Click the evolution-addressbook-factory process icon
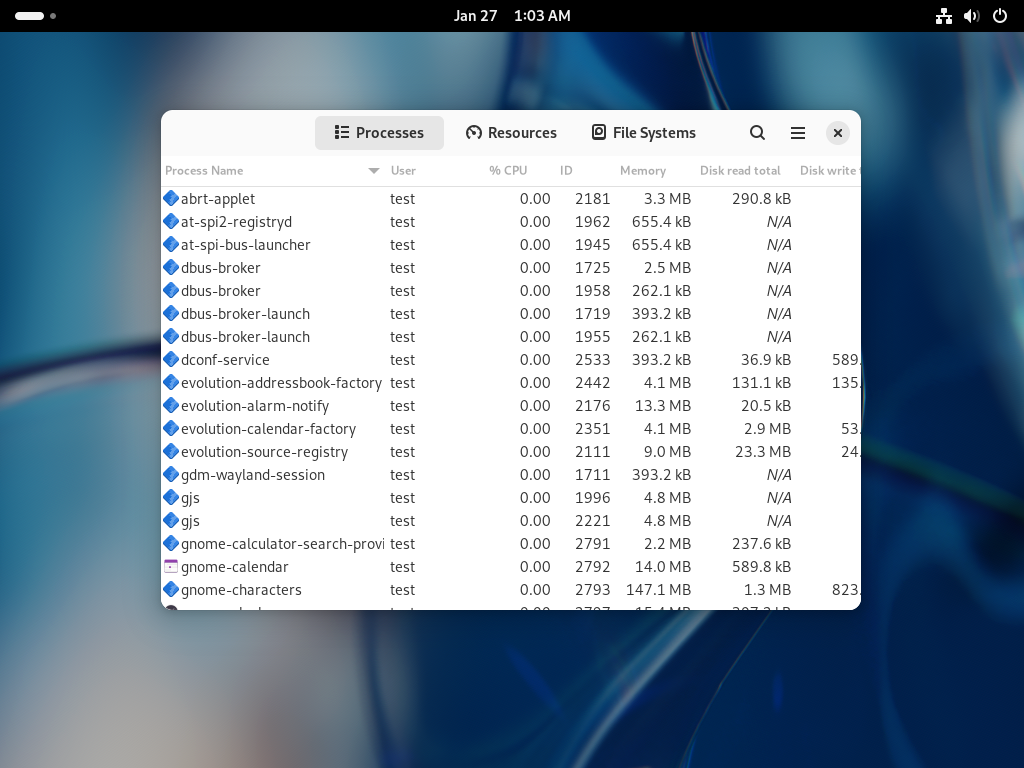This screenshot has height=768, width=1024. click(171, 383)
